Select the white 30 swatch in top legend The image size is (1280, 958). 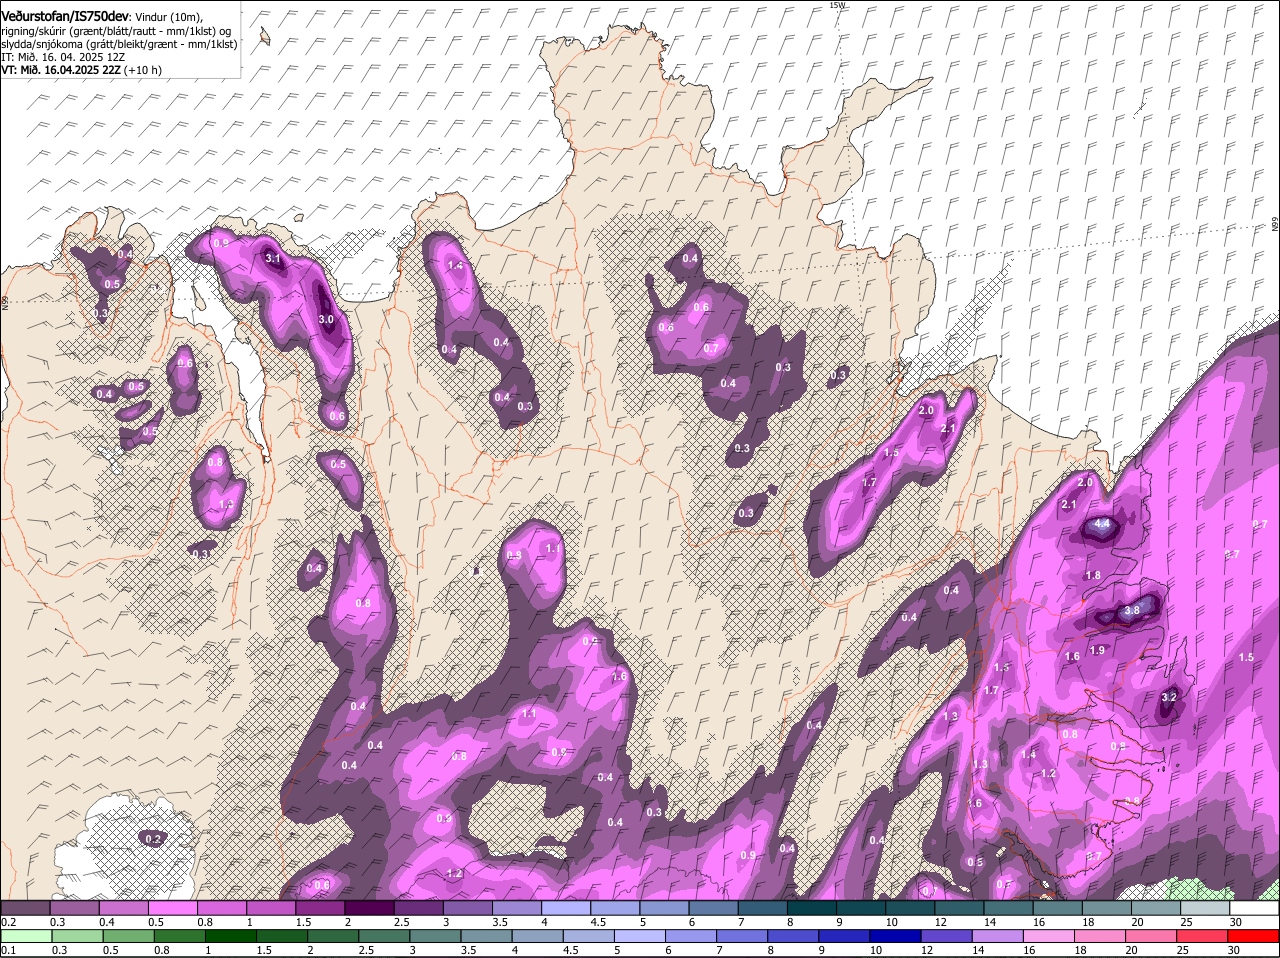click(x=1255, y=908)
